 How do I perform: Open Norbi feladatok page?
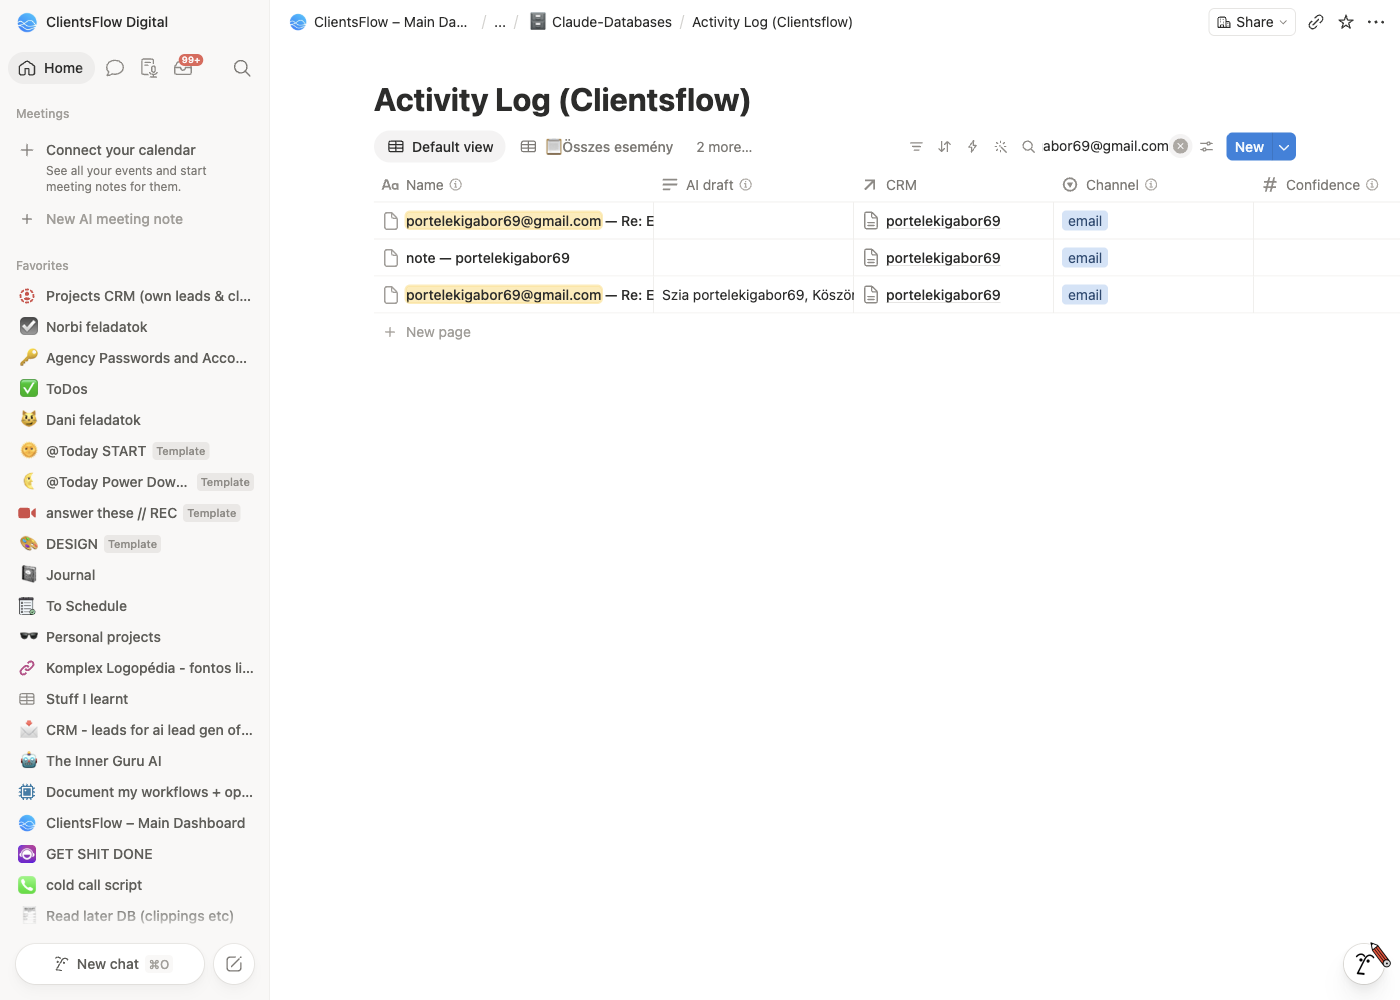click(x=135, y=327)
